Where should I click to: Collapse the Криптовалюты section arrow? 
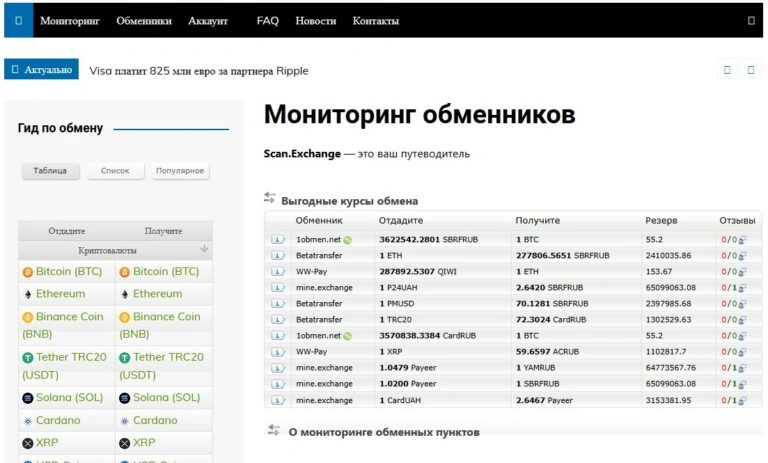204,250
